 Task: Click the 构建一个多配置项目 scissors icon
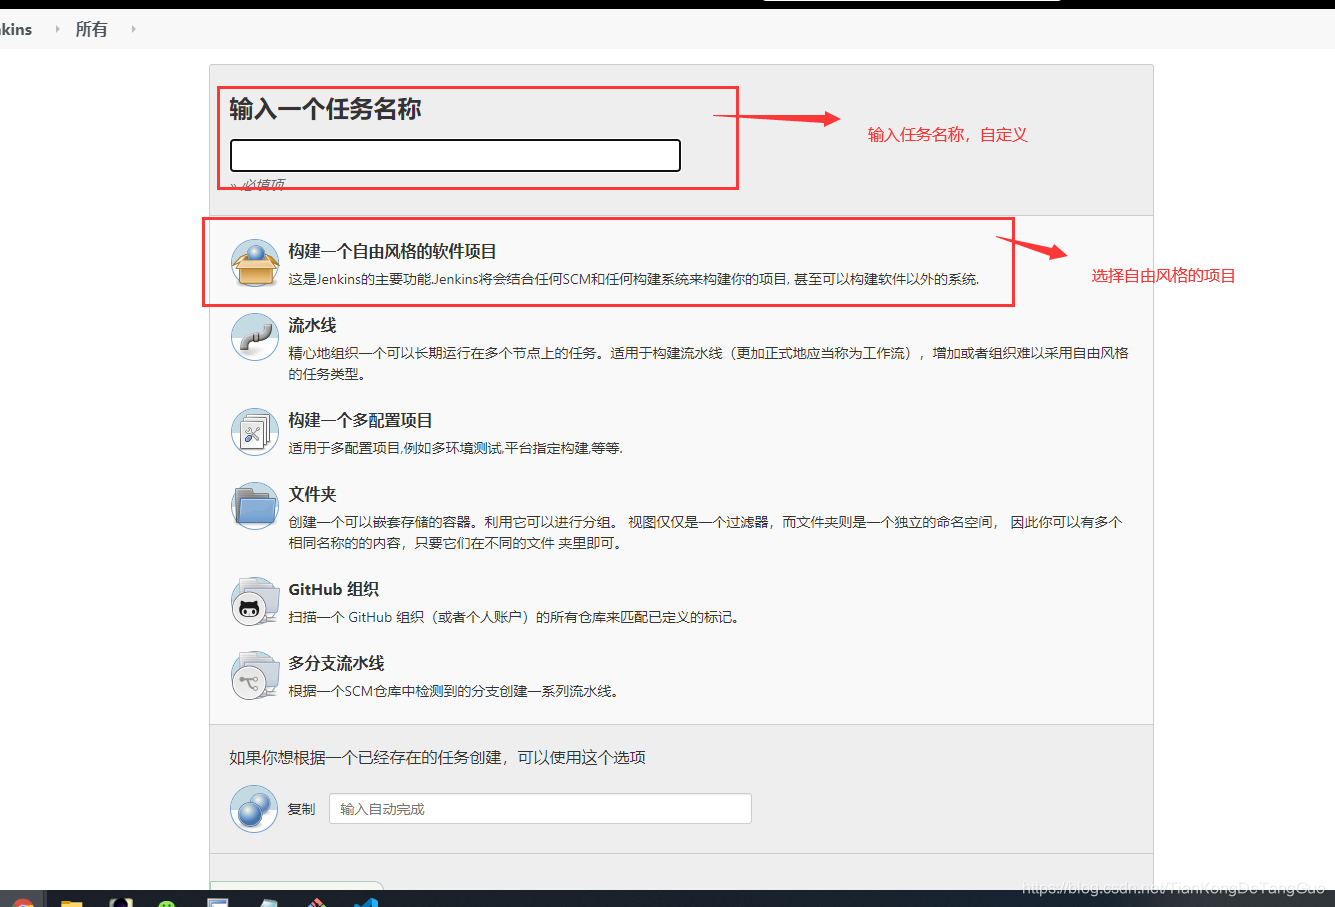[x=254, y=432]
